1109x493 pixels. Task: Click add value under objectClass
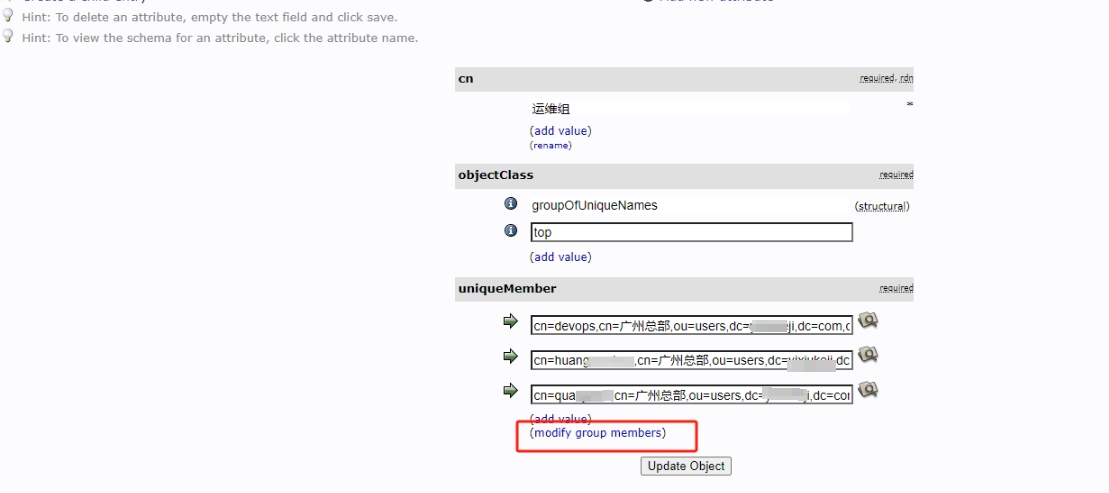pos(560,257)
